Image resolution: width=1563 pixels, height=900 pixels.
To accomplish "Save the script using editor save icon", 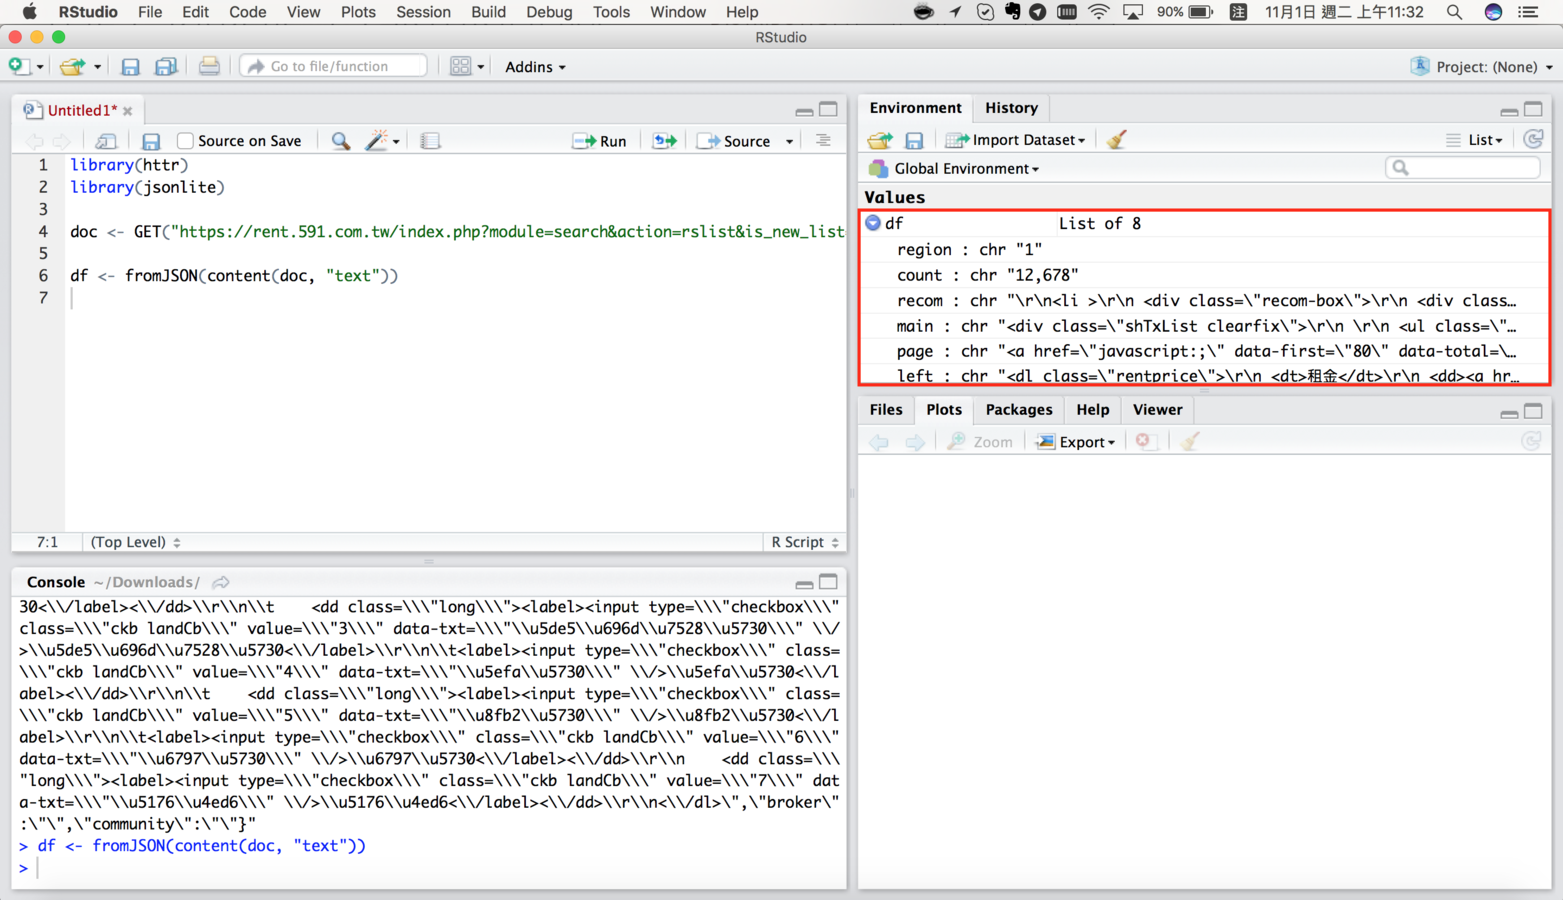I will [x=151, y=141].
